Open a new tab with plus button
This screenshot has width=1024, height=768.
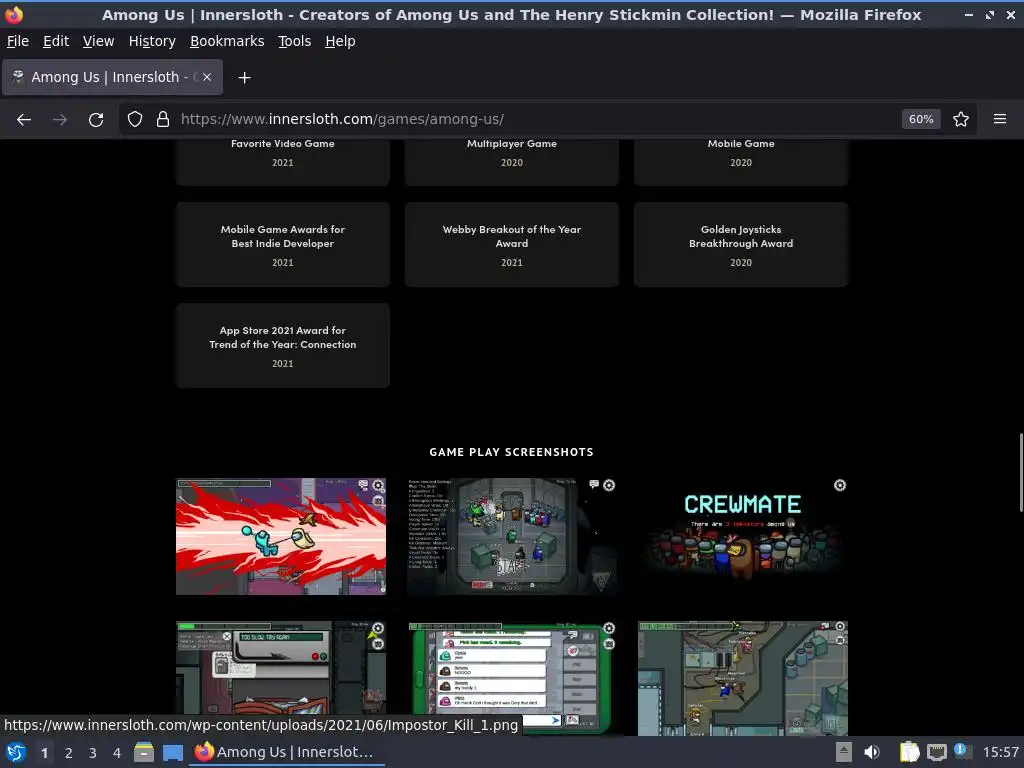pos(244,78)
